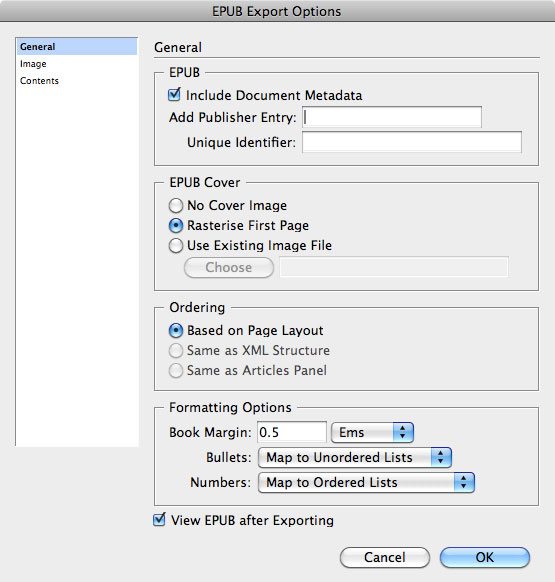Open the Ems margin unit dropdown
Viewport: 555px width, 582px height.
coord(372,432)
